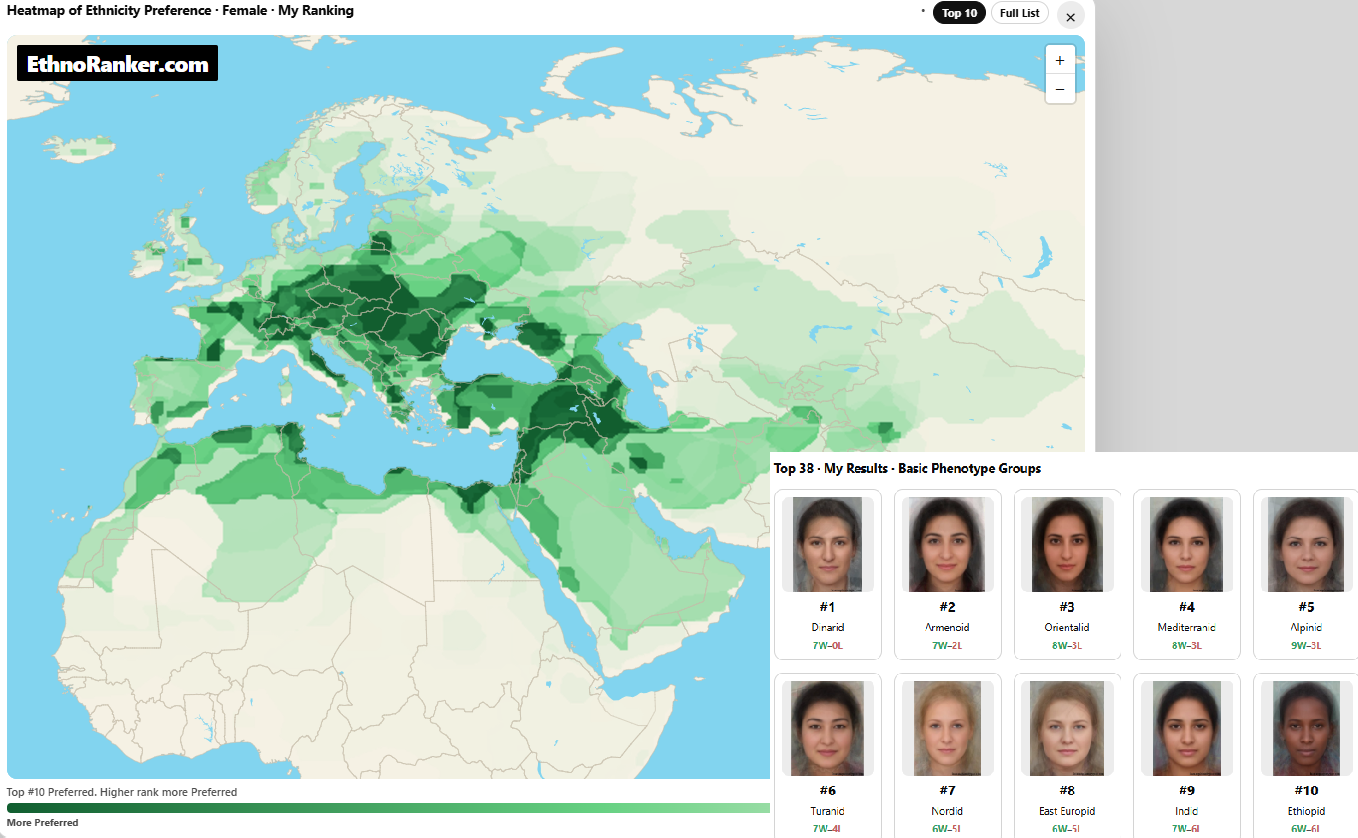
Task: Click the #4 rank number
Action: pyautogui.click(x=1187, y=607)
